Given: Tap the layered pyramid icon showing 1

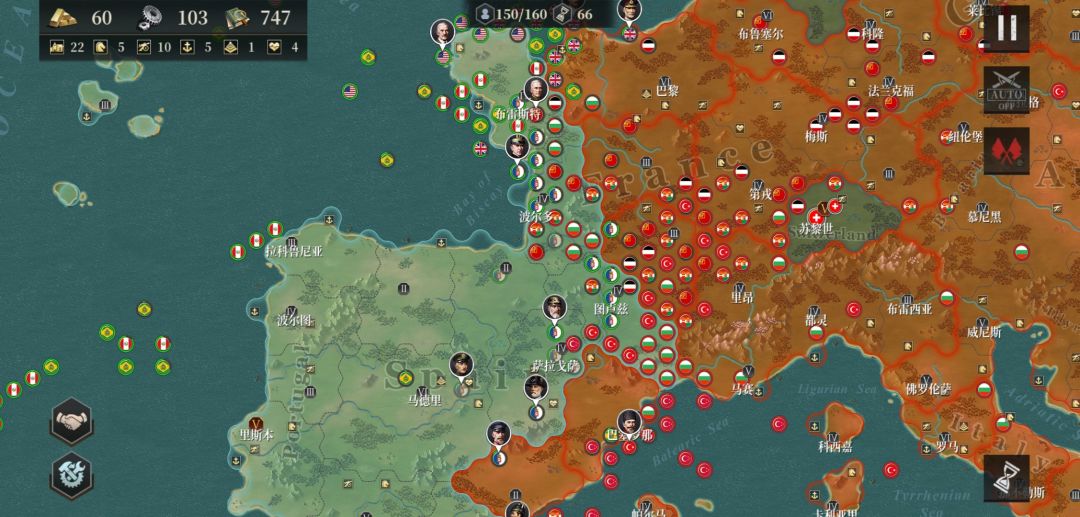Looking at the screenshot, I should coord(231,48).
